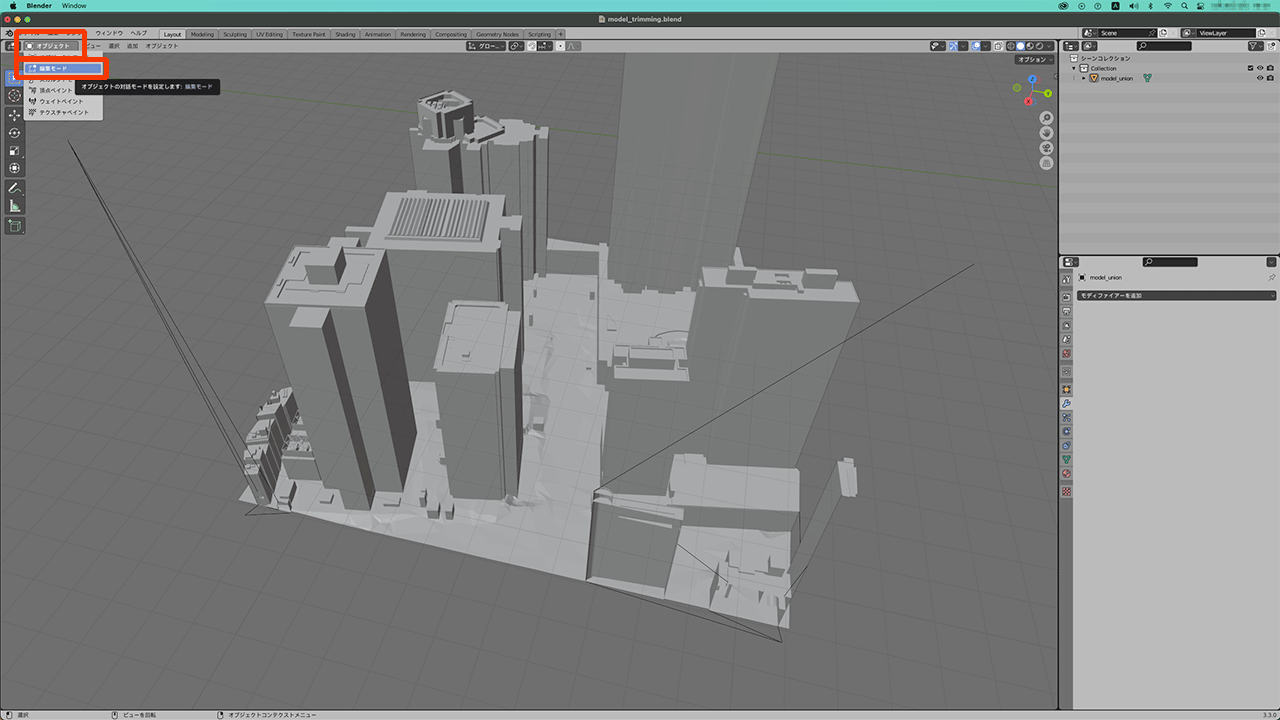Open the Material properties tab
The image size is (1280, 720).
[1067, 473]
